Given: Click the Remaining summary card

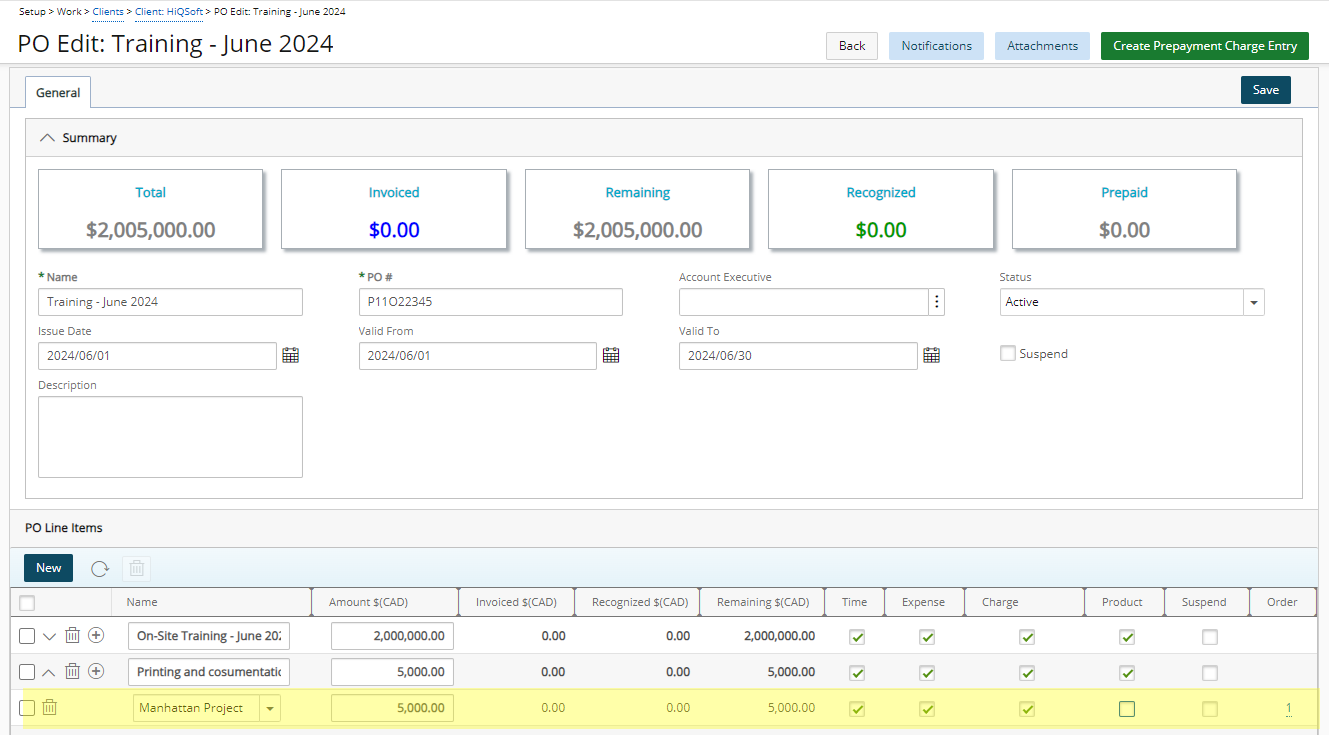Looking at the screenshot, I should point(637,209).
